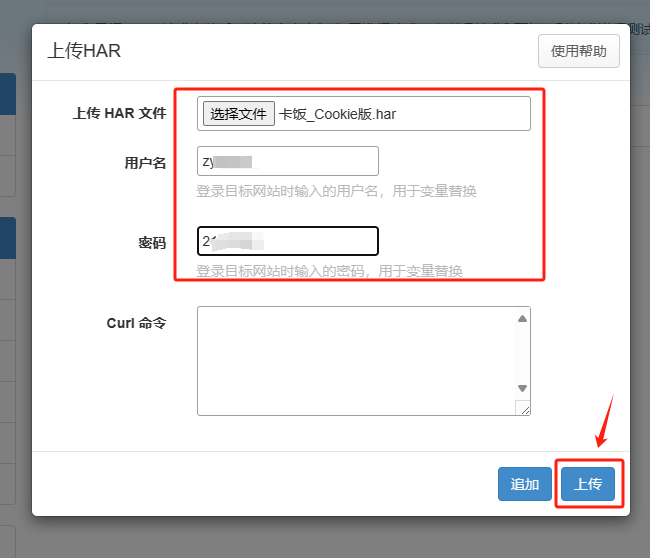Click the textarea scrollbar up arrow

[x=522, y=318]
